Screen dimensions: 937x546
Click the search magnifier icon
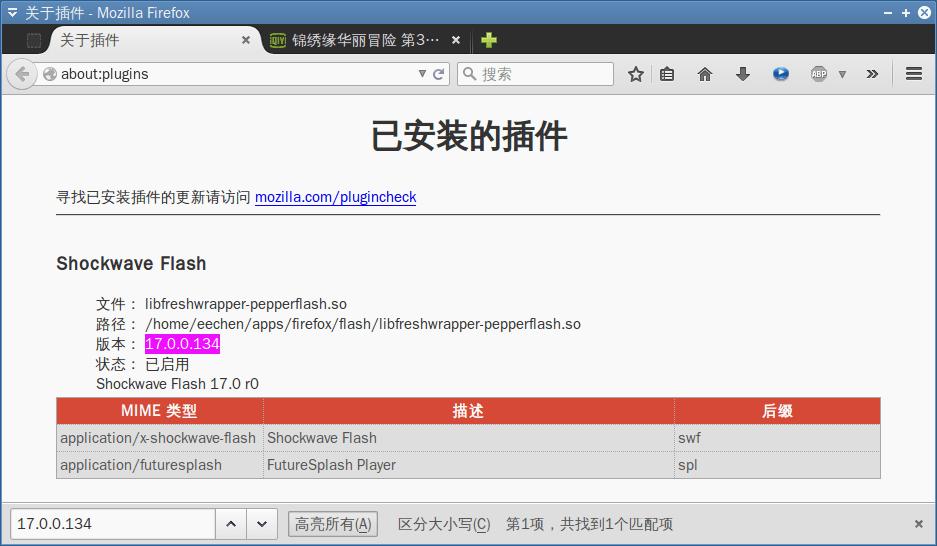[470, 73]
